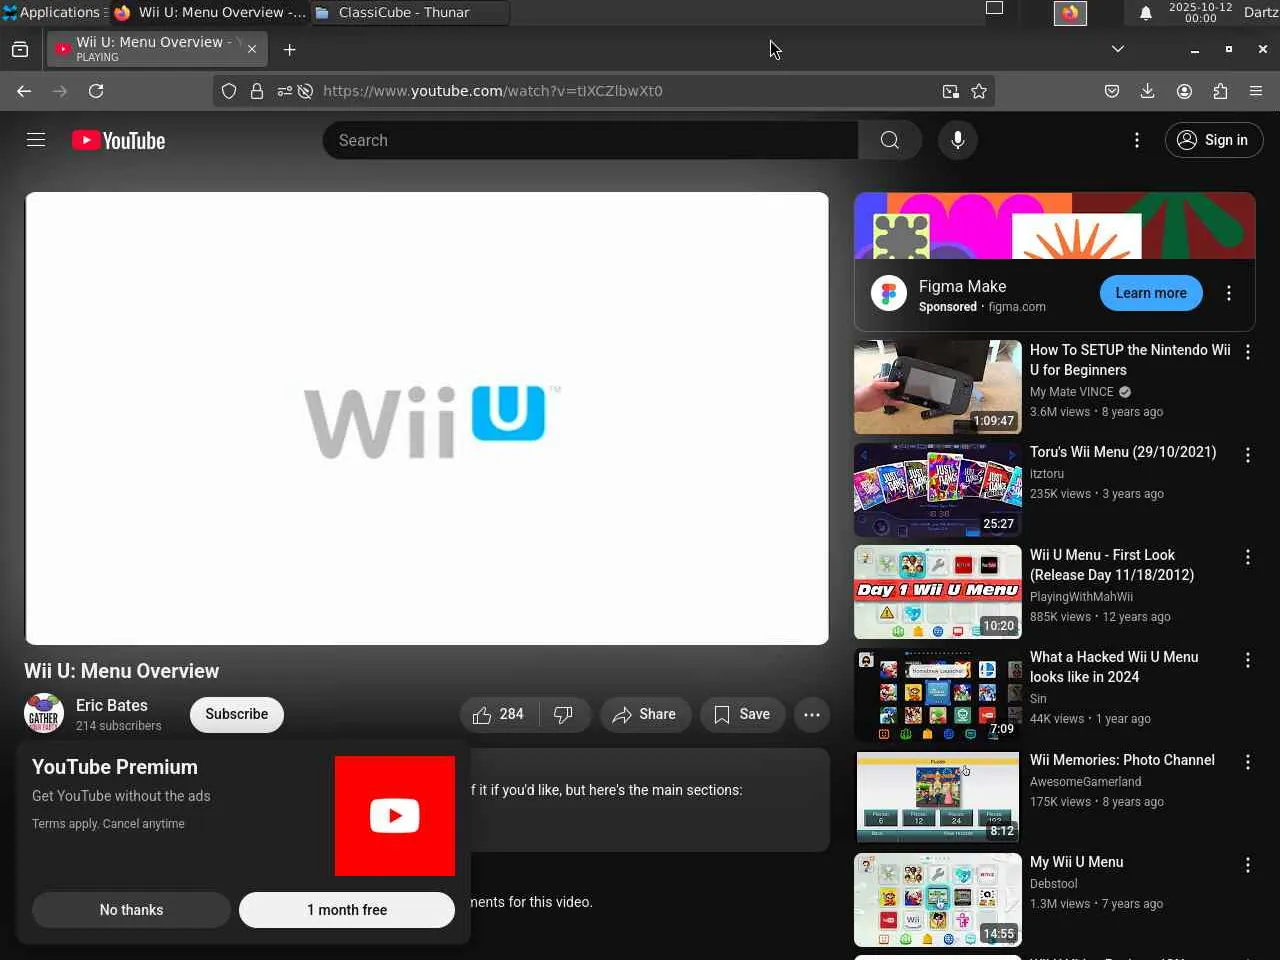This screenshot has height=960, width=1280.
Task: Open the Firefox application menu
Action: (x=1256, y=91)
